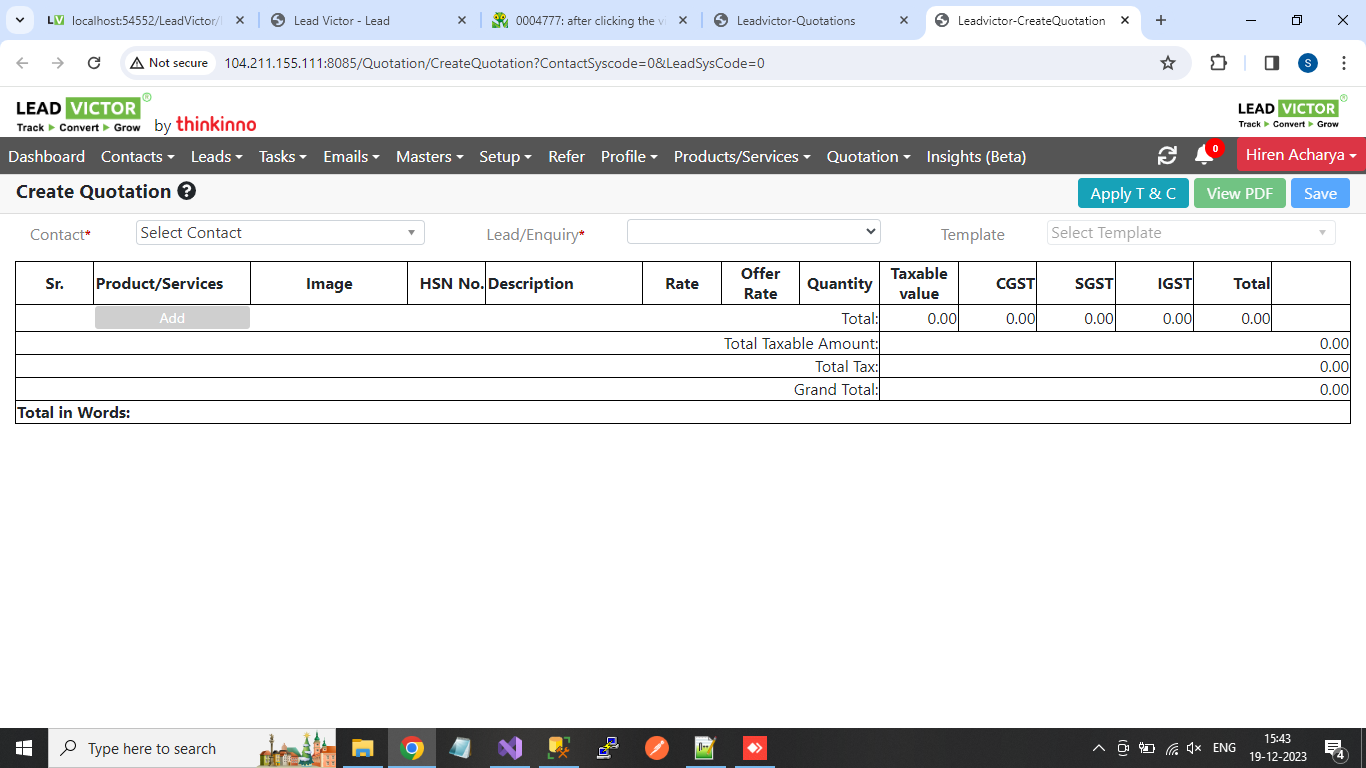
Task: Click the Total Taxable Amount label
Action: 801,343
